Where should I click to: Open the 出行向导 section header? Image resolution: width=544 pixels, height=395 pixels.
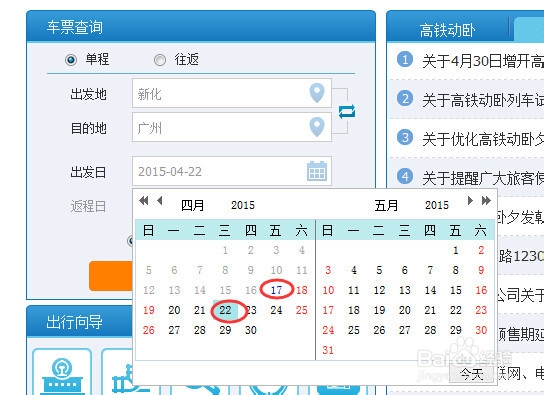pyautogui.click(x=79, y=321)
